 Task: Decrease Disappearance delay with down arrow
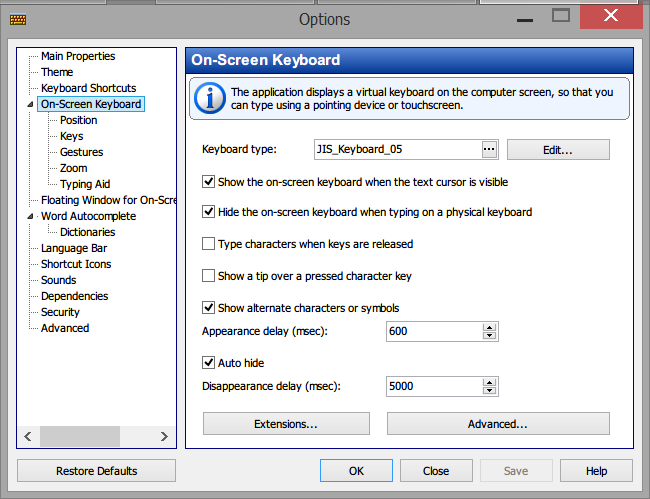coord(490,390)
